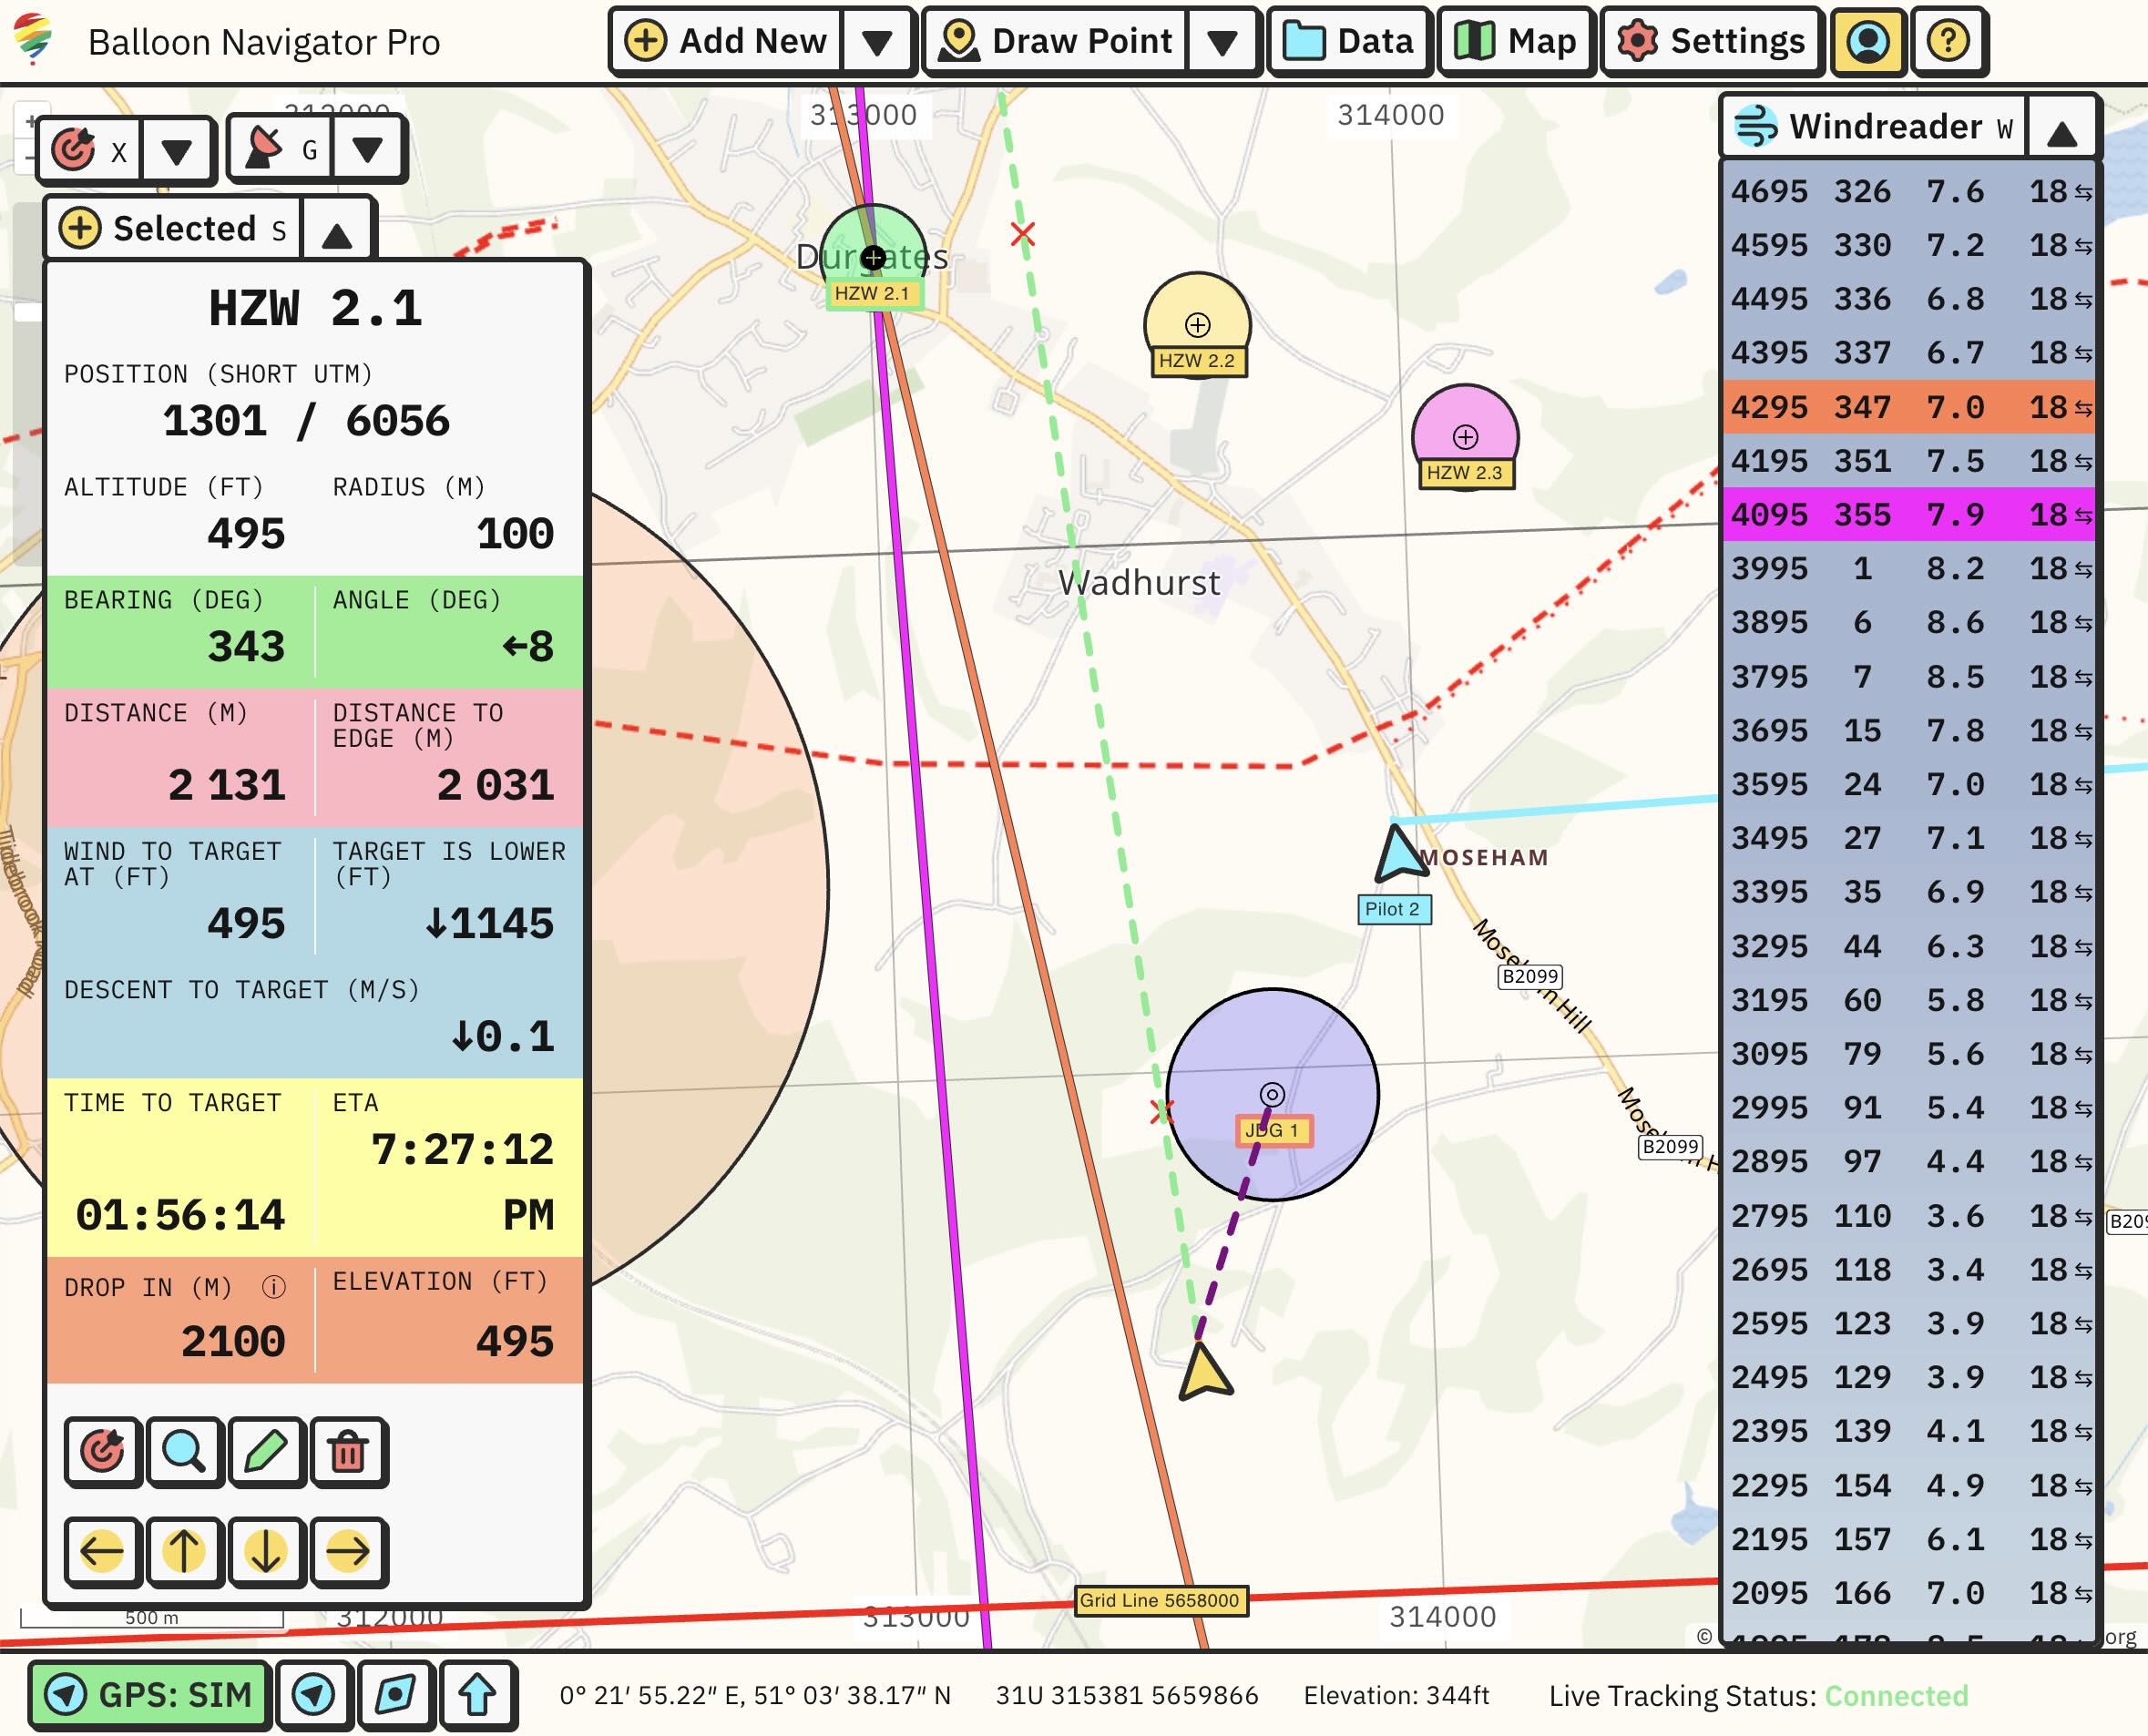This screenshot has height=1736, width=2148.
Task: Select wind row at altitude 2095
Action: coord(1908,1592)
